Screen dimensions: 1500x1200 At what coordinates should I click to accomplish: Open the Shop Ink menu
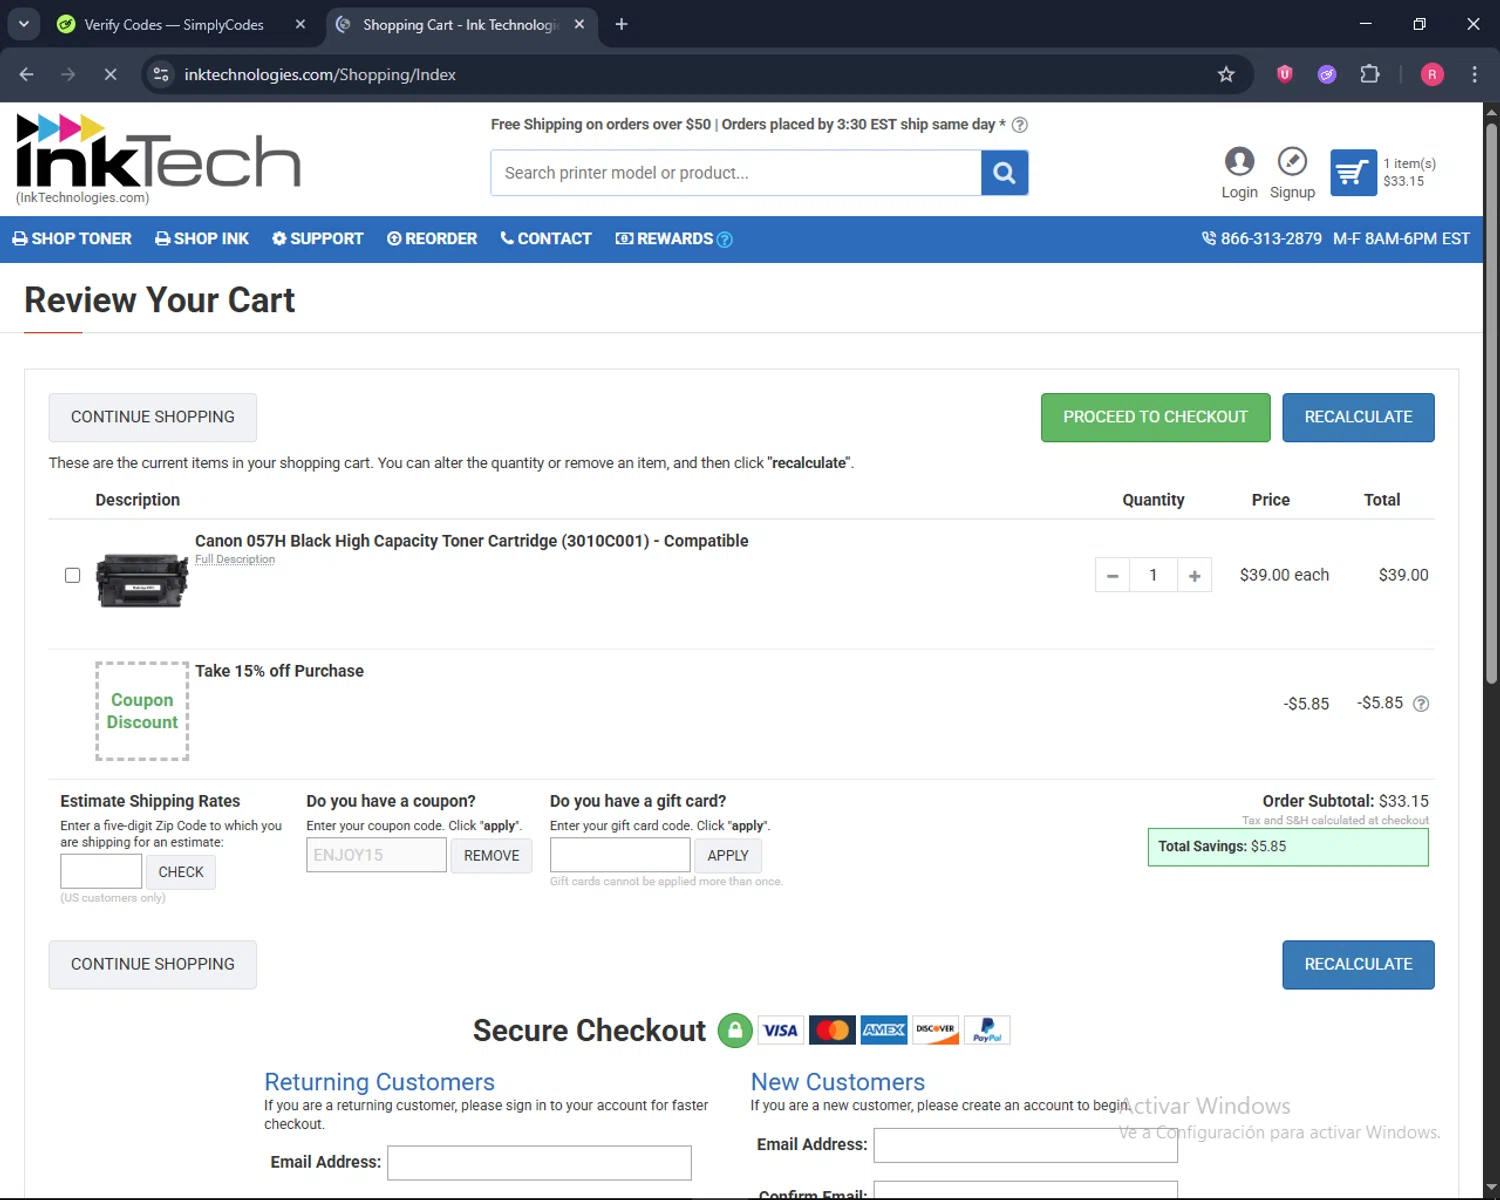[x=202, y=239]
